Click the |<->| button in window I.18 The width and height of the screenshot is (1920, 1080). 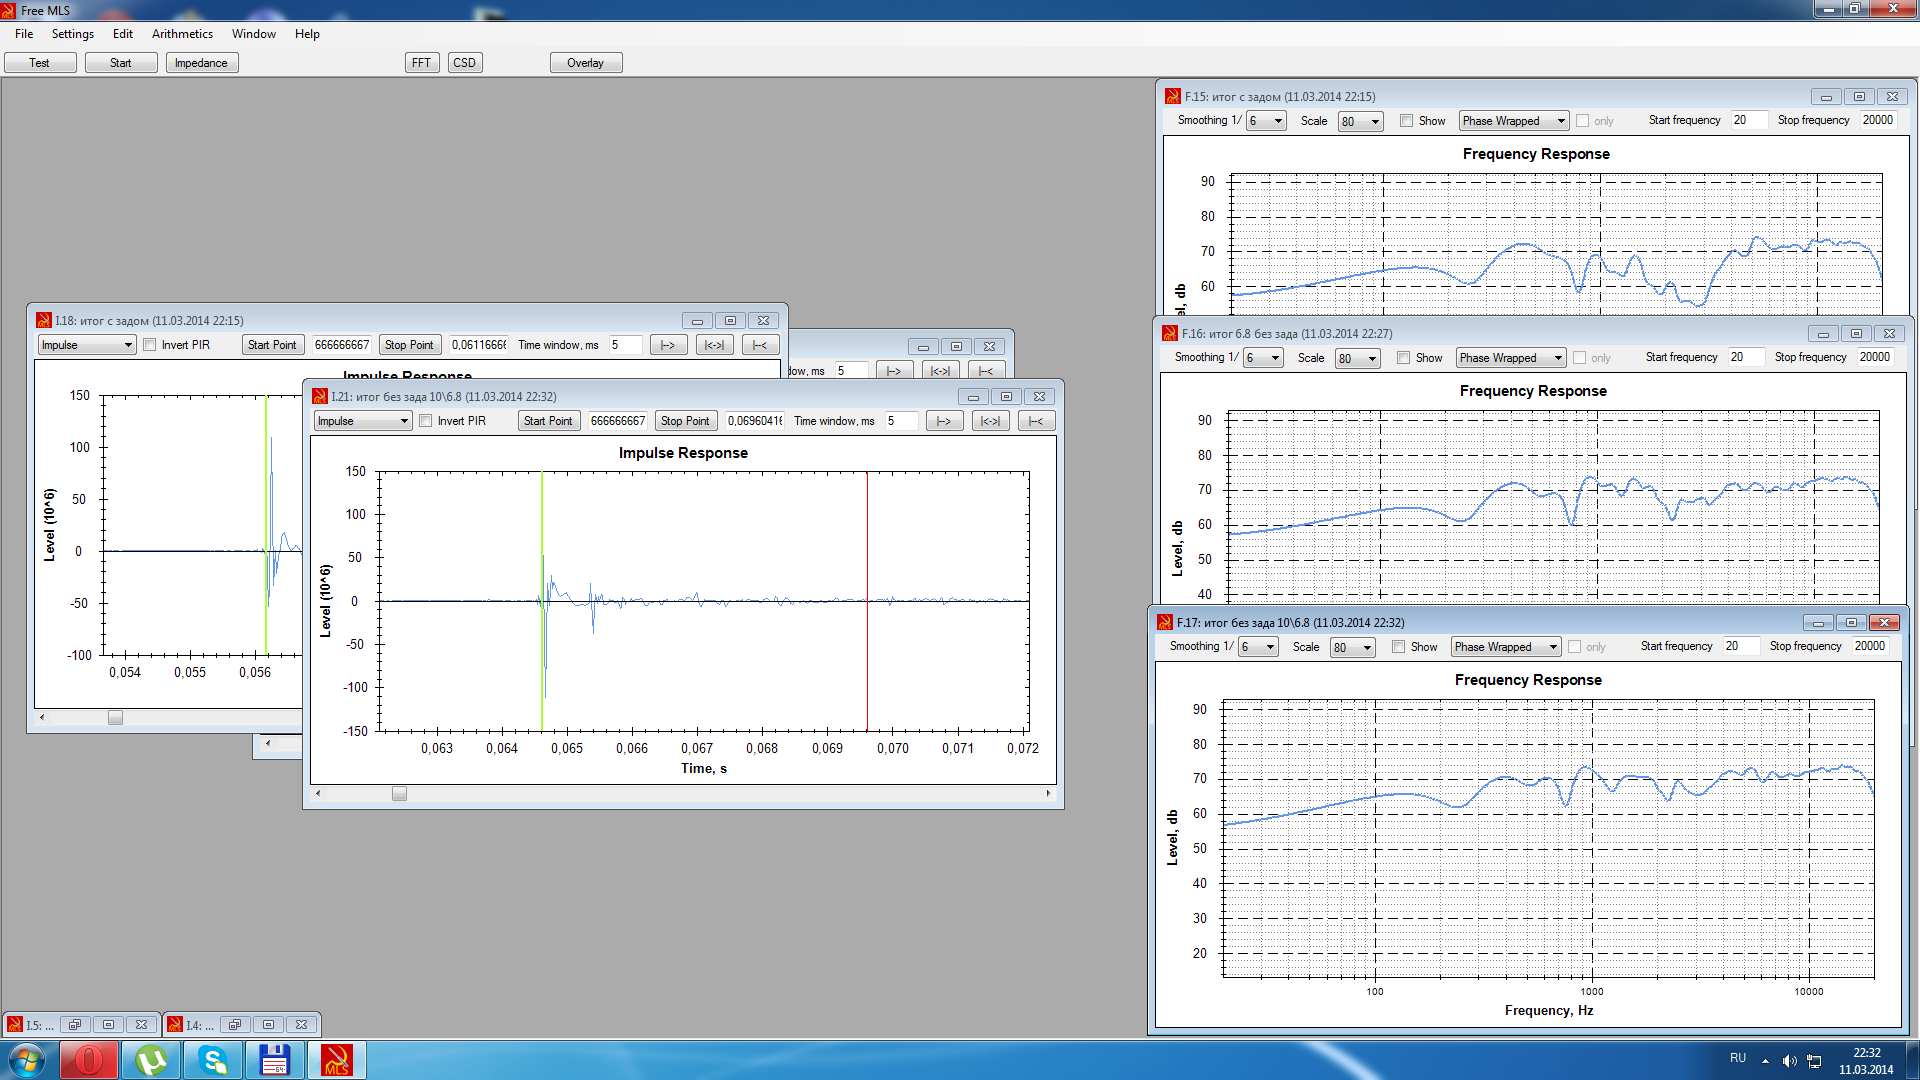coord(714,345)
